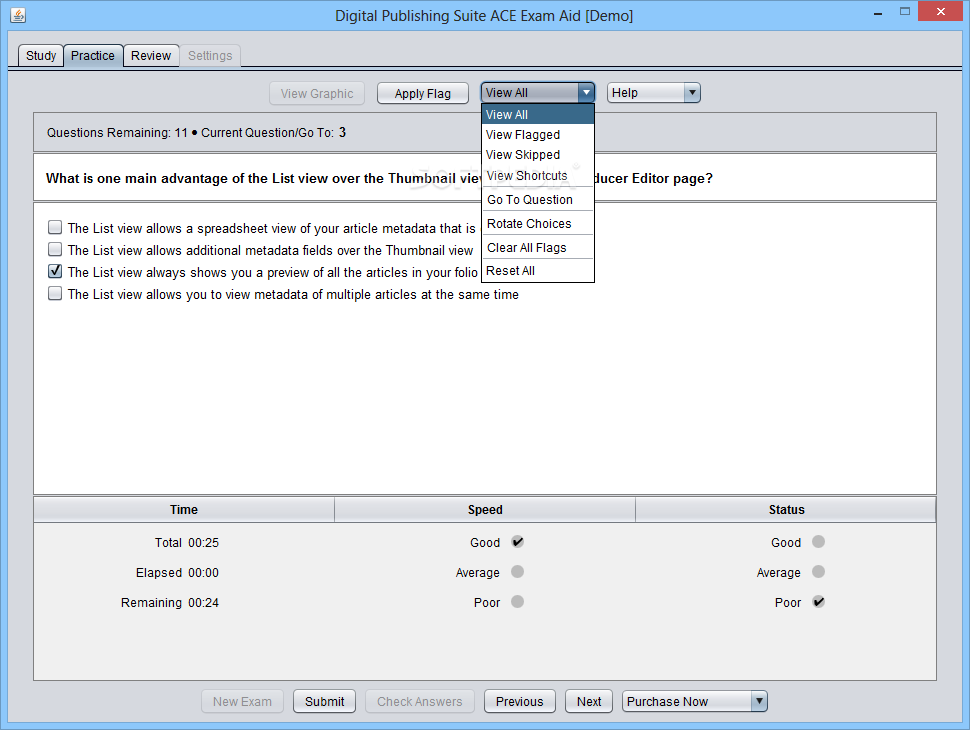
Task: Switch to the Practice tab
Action: pos(93,56)
